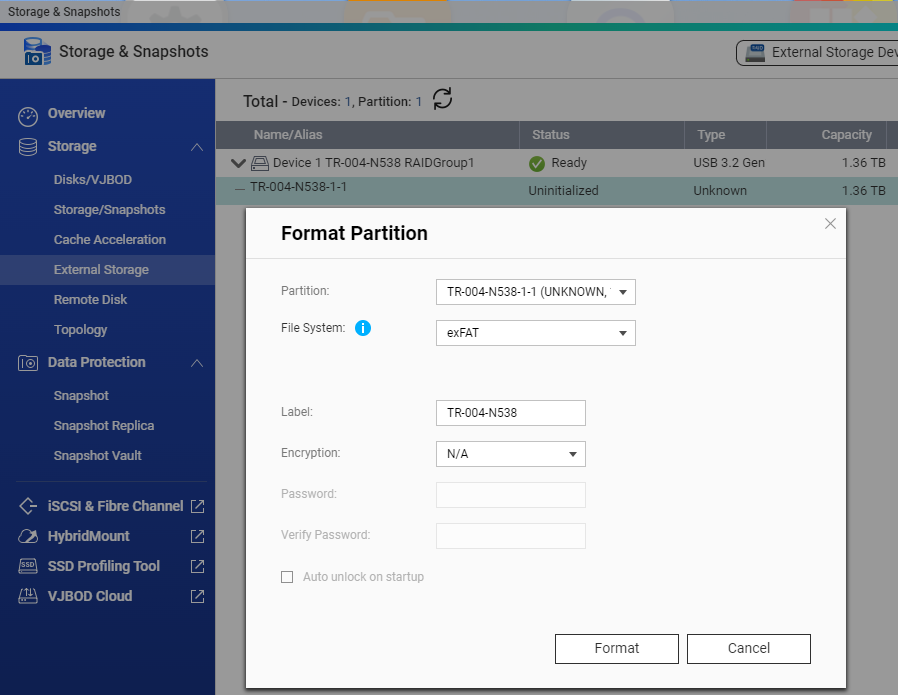Collapse Device 1 TR-004-N538 row

(237, 163)
